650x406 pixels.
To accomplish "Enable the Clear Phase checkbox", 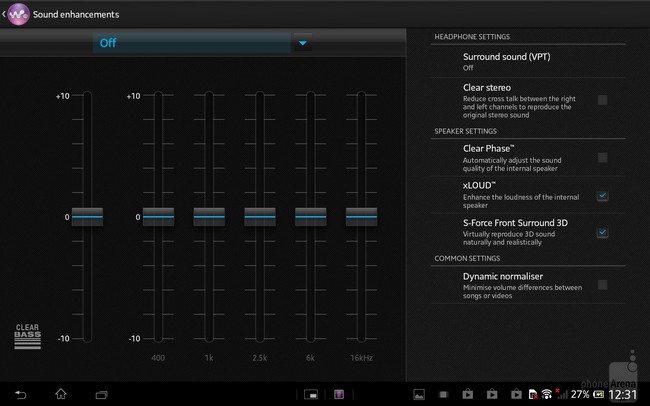I will [x=602, y=158].
